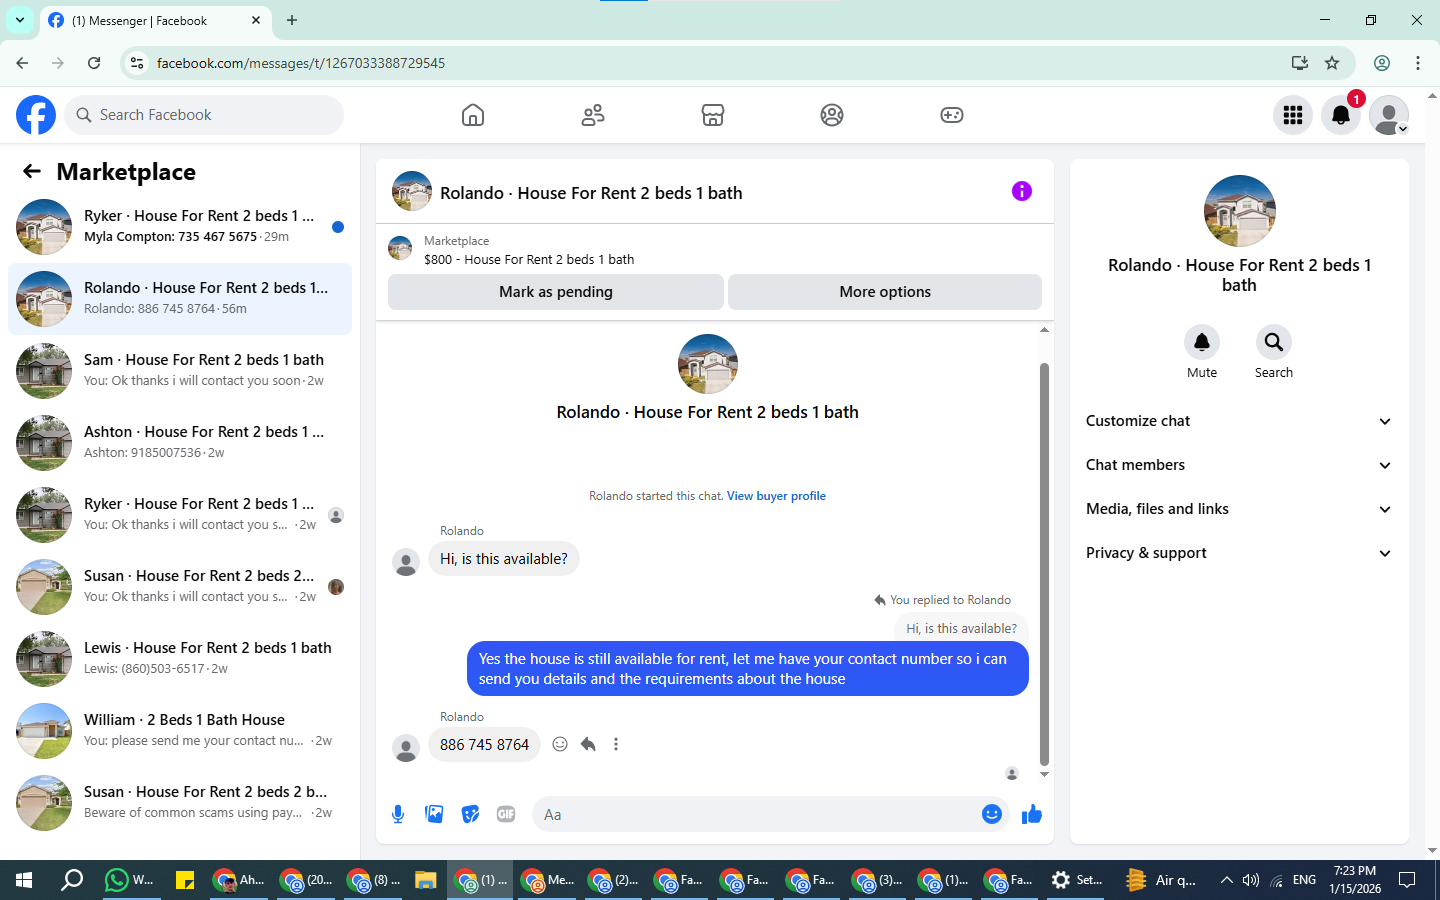Go back using the Marketplace arrow
Screen dimensions: 1440x900
click(x=32, y=171)
